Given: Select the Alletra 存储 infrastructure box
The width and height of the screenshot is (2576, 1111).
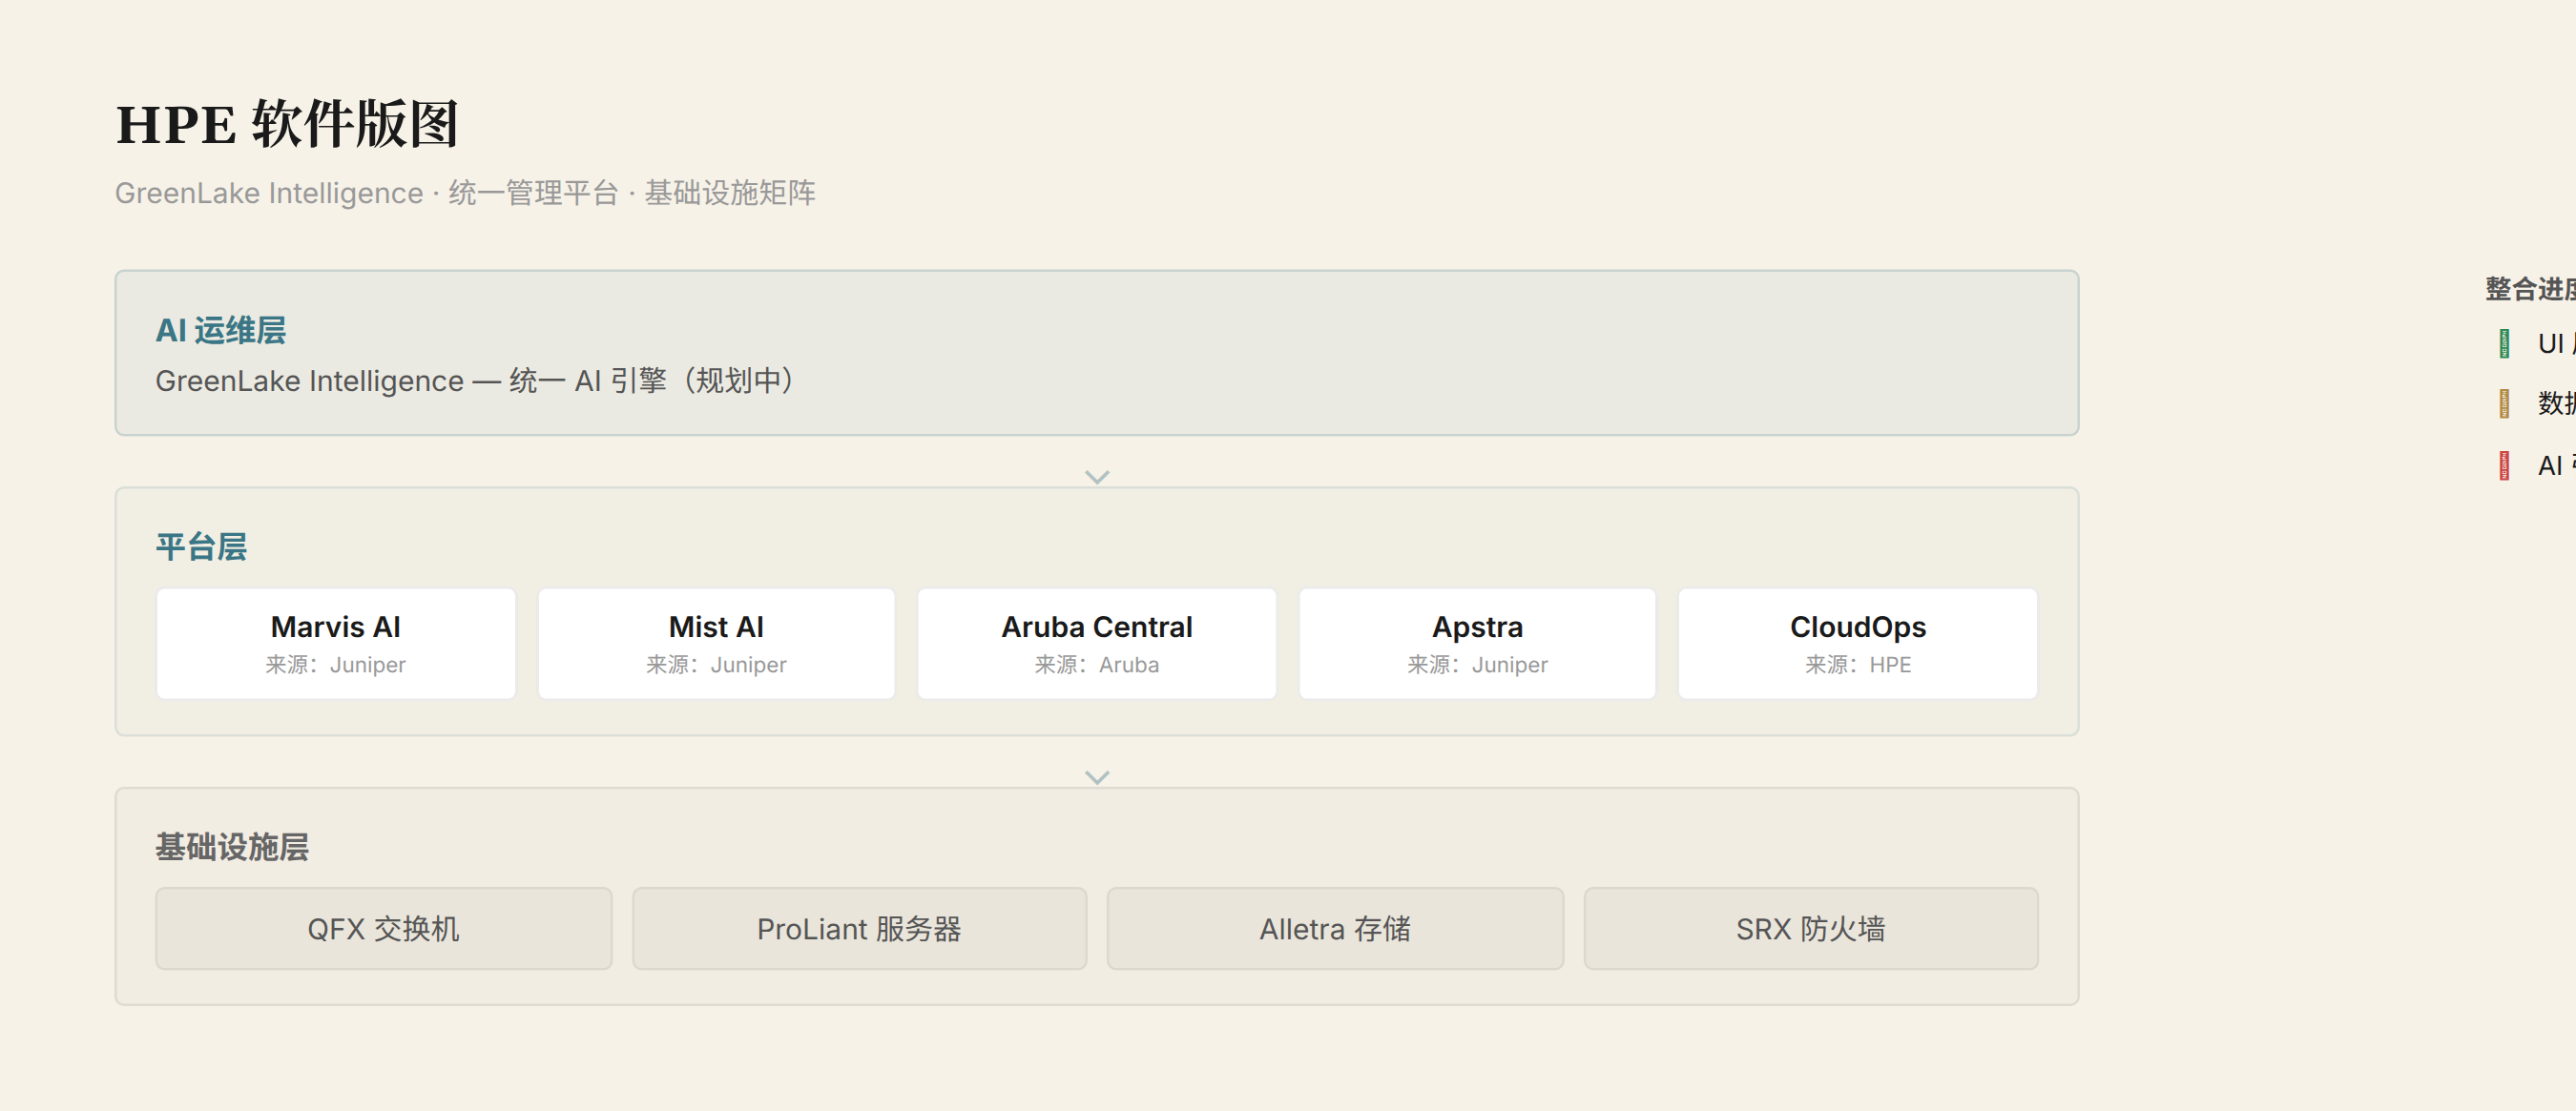Looking at the screenshot, I should (x=1335, y=929).
